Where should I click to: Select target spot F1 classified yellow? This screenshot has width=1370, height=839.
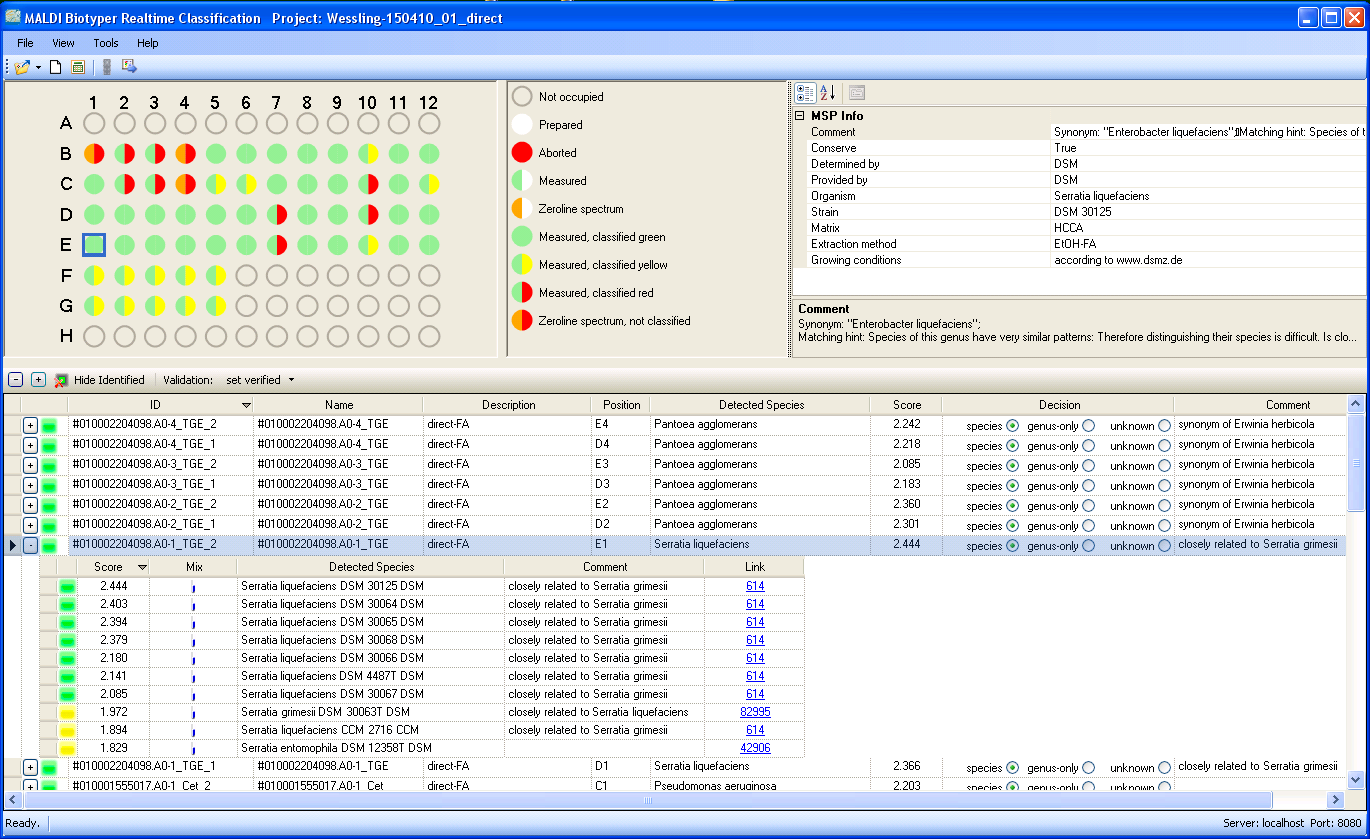(94, 276)
